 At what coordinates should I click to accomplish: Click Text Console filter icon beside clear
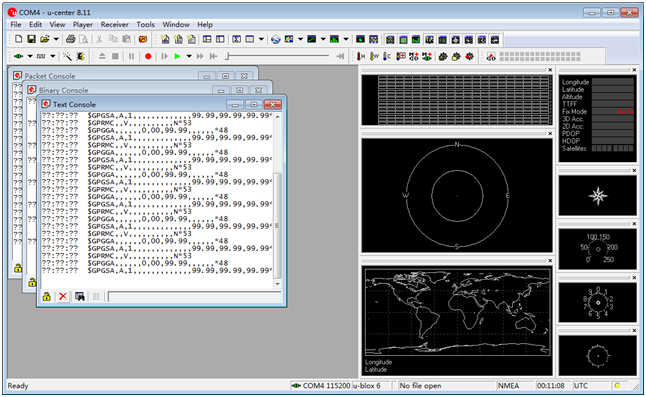[80, 296]
